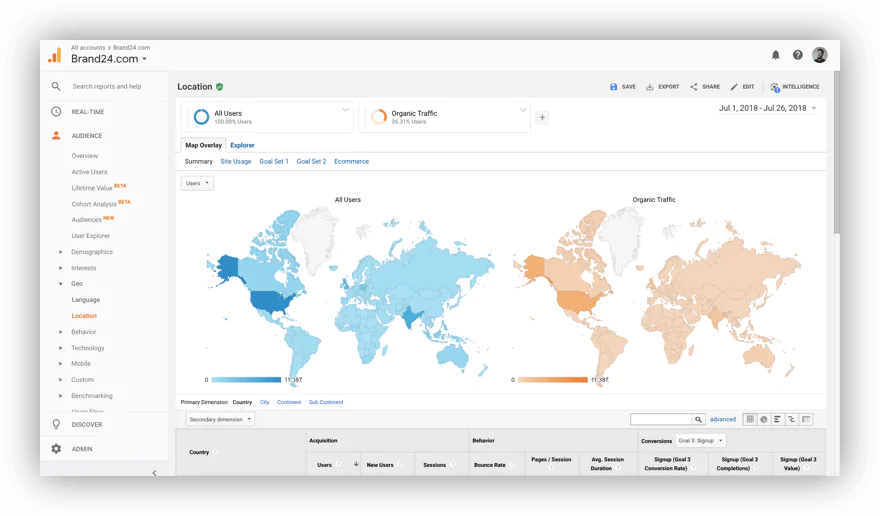Open Cohort Analysis report
Viewport: 880px width, 516px height.
[94, 204]
